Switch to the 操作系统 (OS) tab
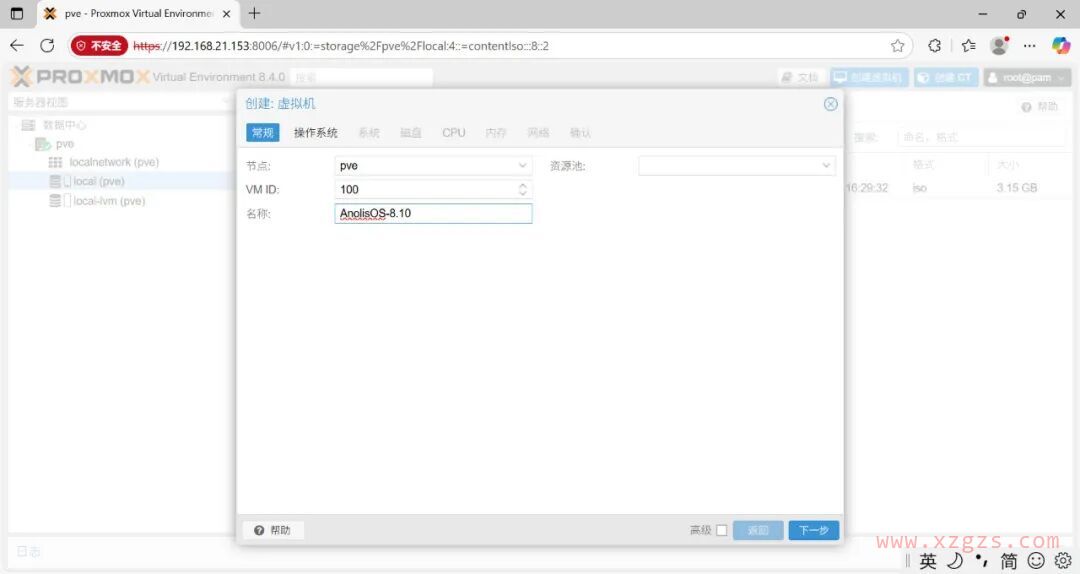The height and width of the screenshot is (574, 1080). click(x=315, y=133)
